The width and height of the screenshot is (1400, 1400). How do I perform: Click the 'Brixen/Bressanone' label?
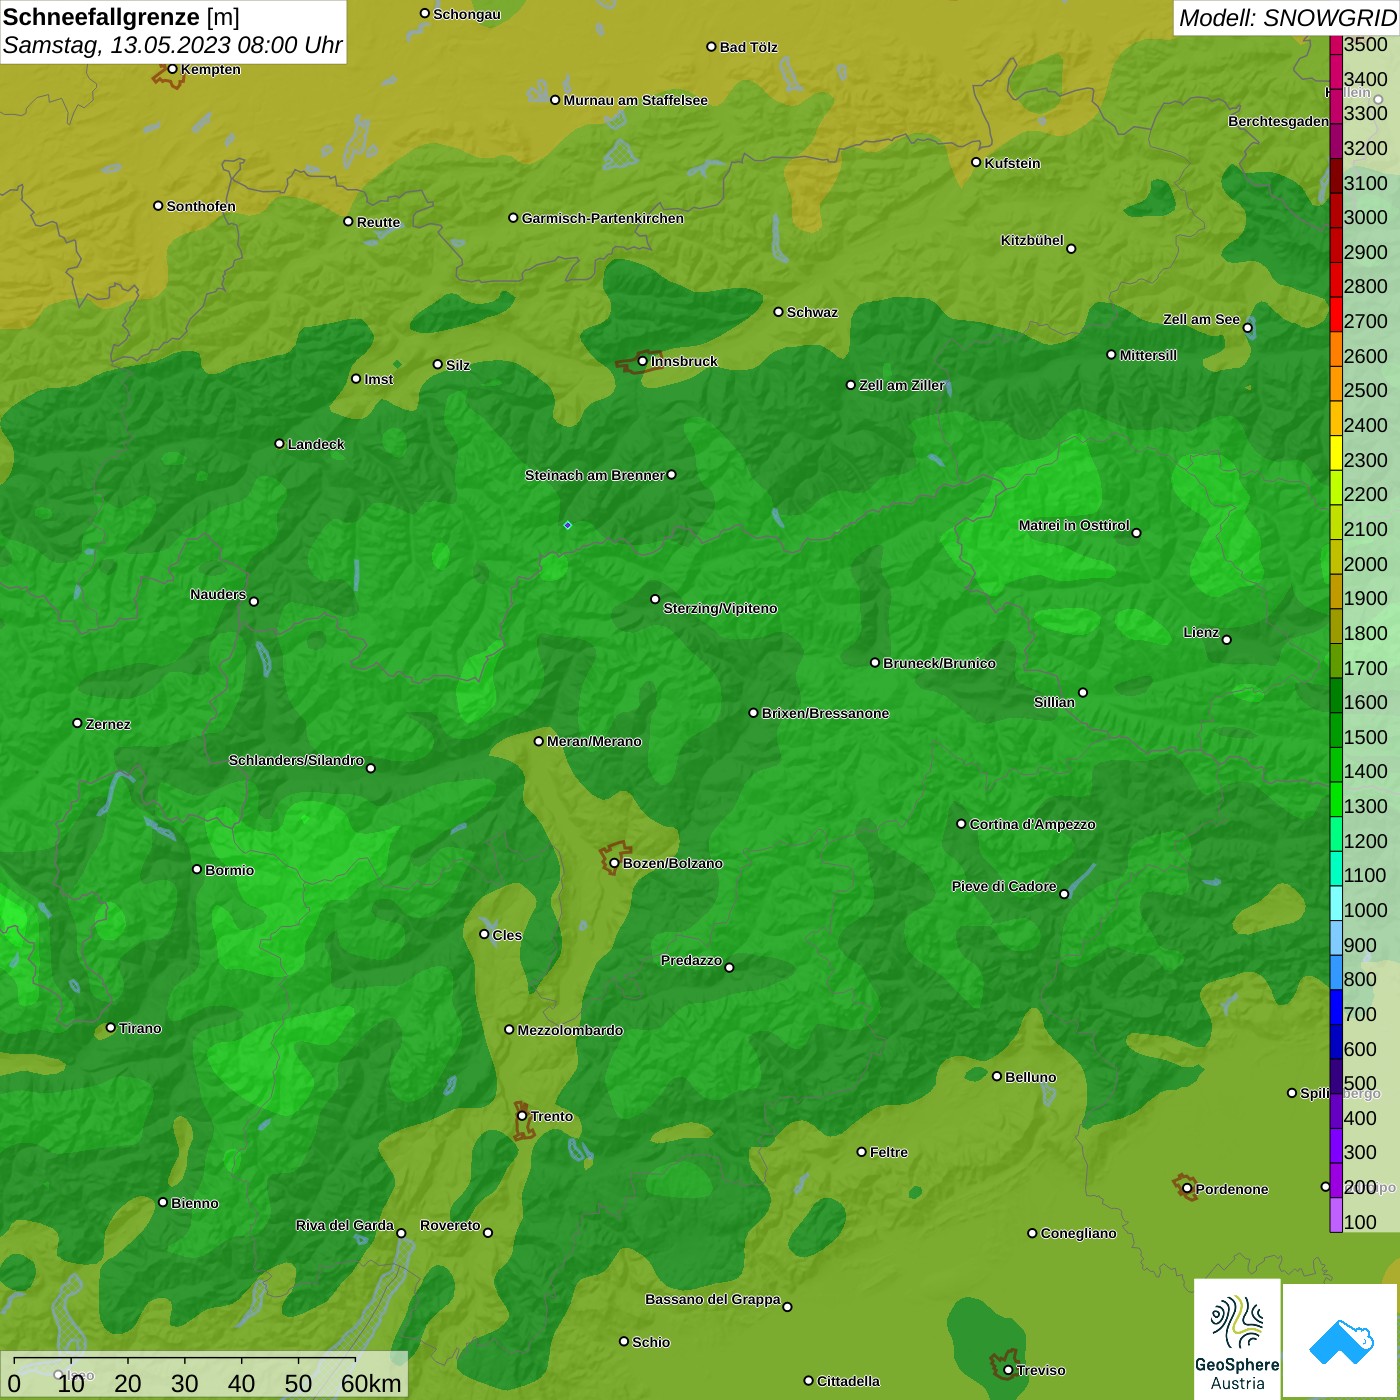[826, 713]
